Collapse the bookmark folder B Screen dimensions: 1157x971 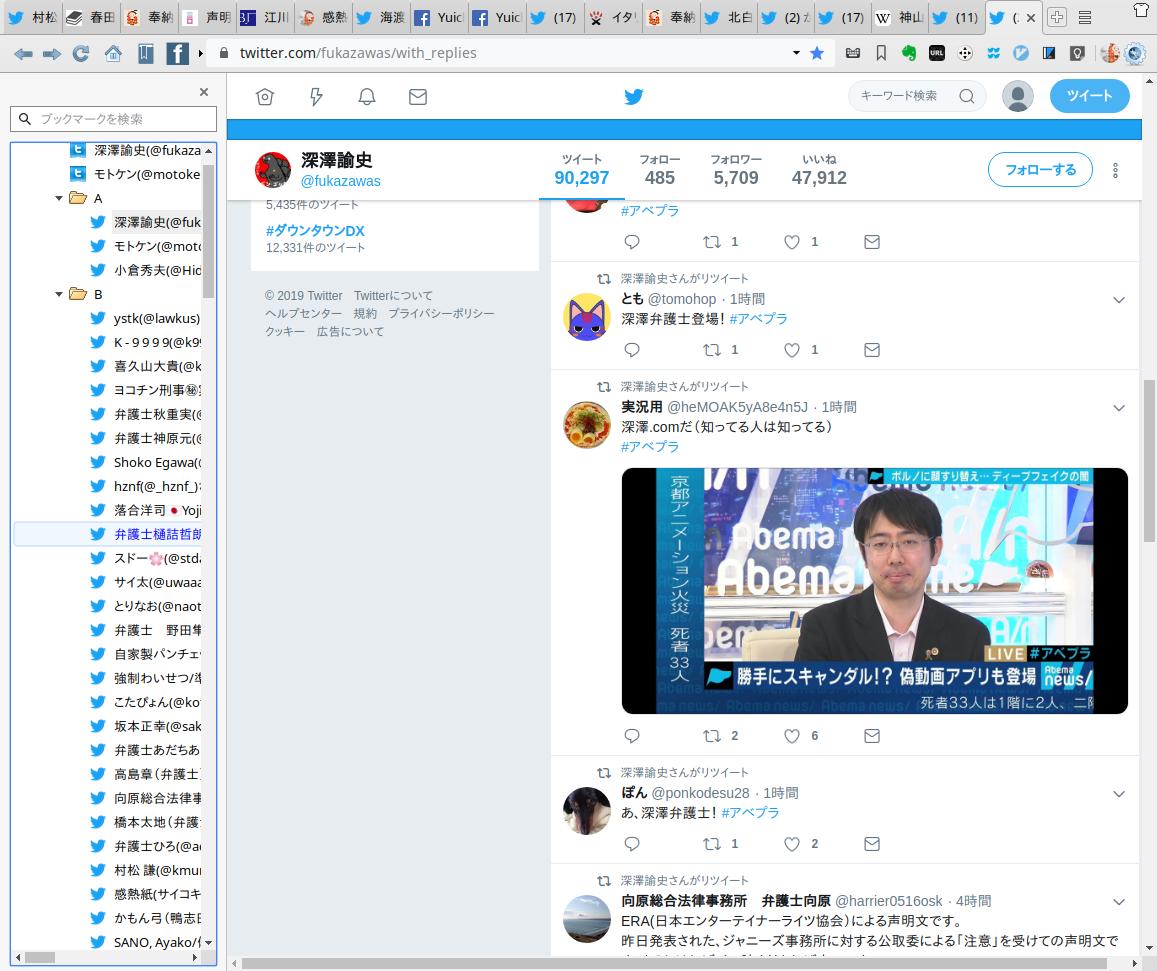[x=59, y=294]
